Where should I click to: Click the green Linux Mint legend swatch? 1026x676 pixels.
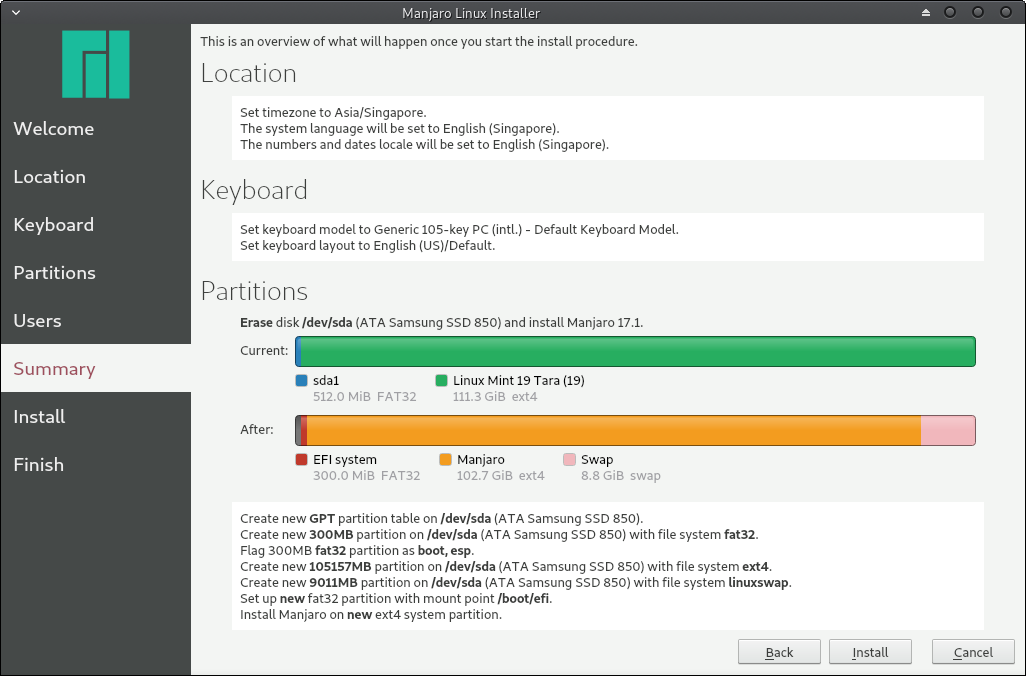coord(442,380)
